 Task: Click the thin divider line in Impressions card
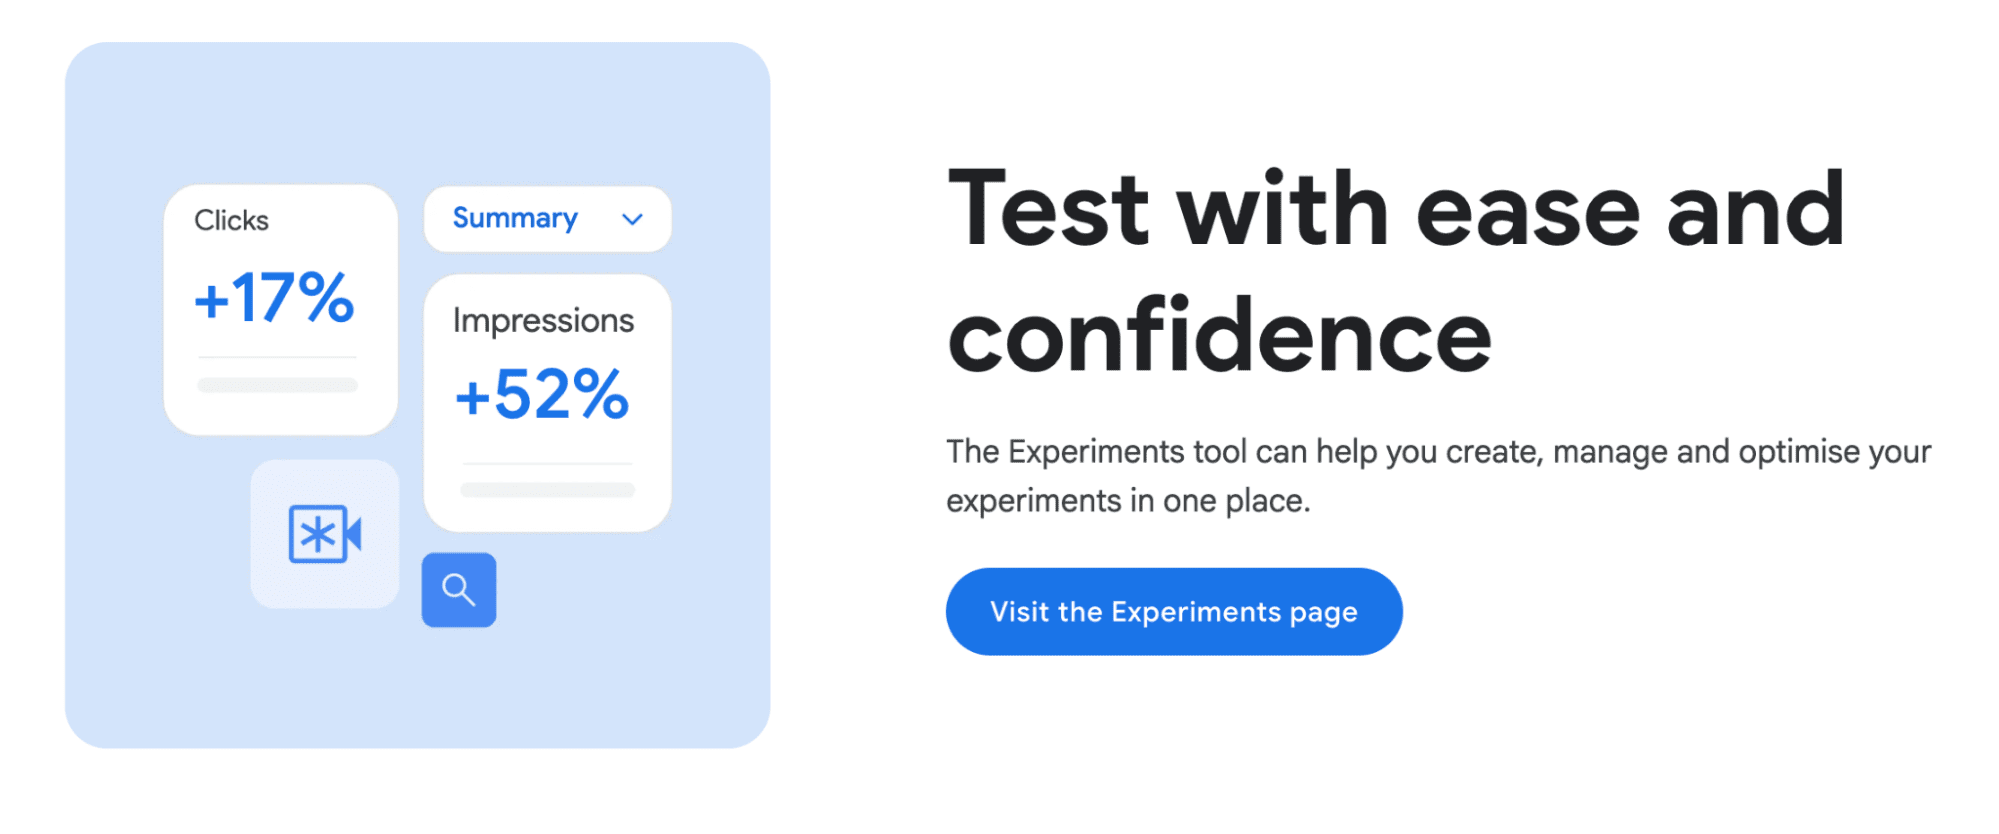547,464
